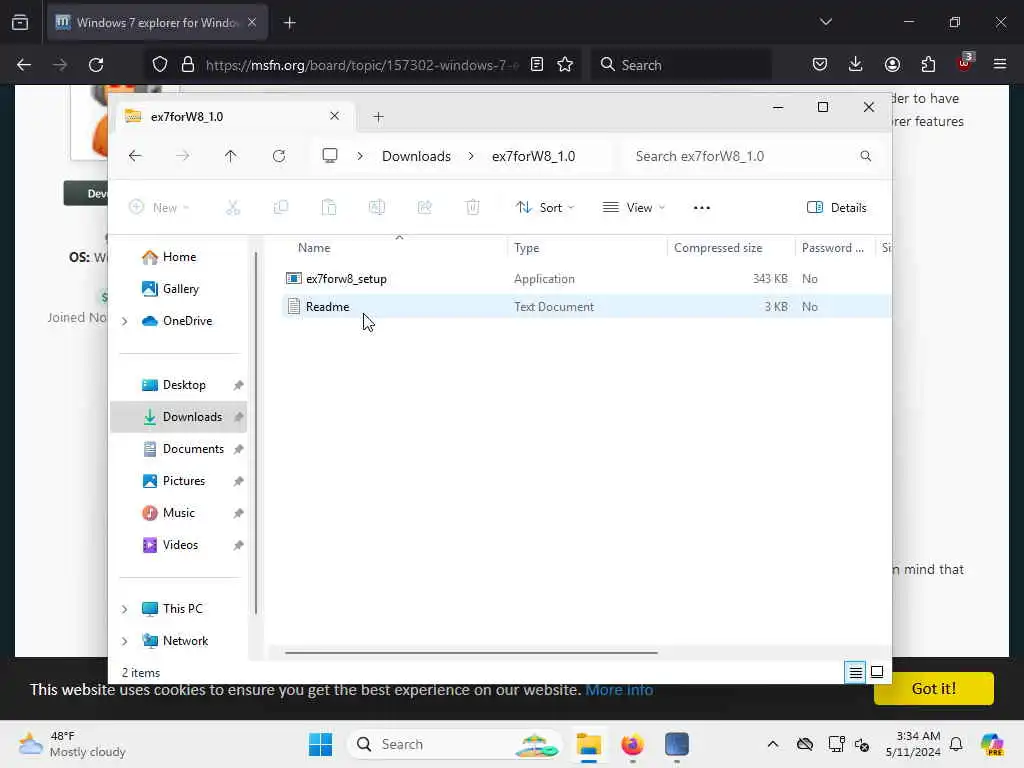Click ex7forW8_1.0 in the breadcrumb path
The image size is (1024, 768).
pyautogui.click(x=534, y=156)
